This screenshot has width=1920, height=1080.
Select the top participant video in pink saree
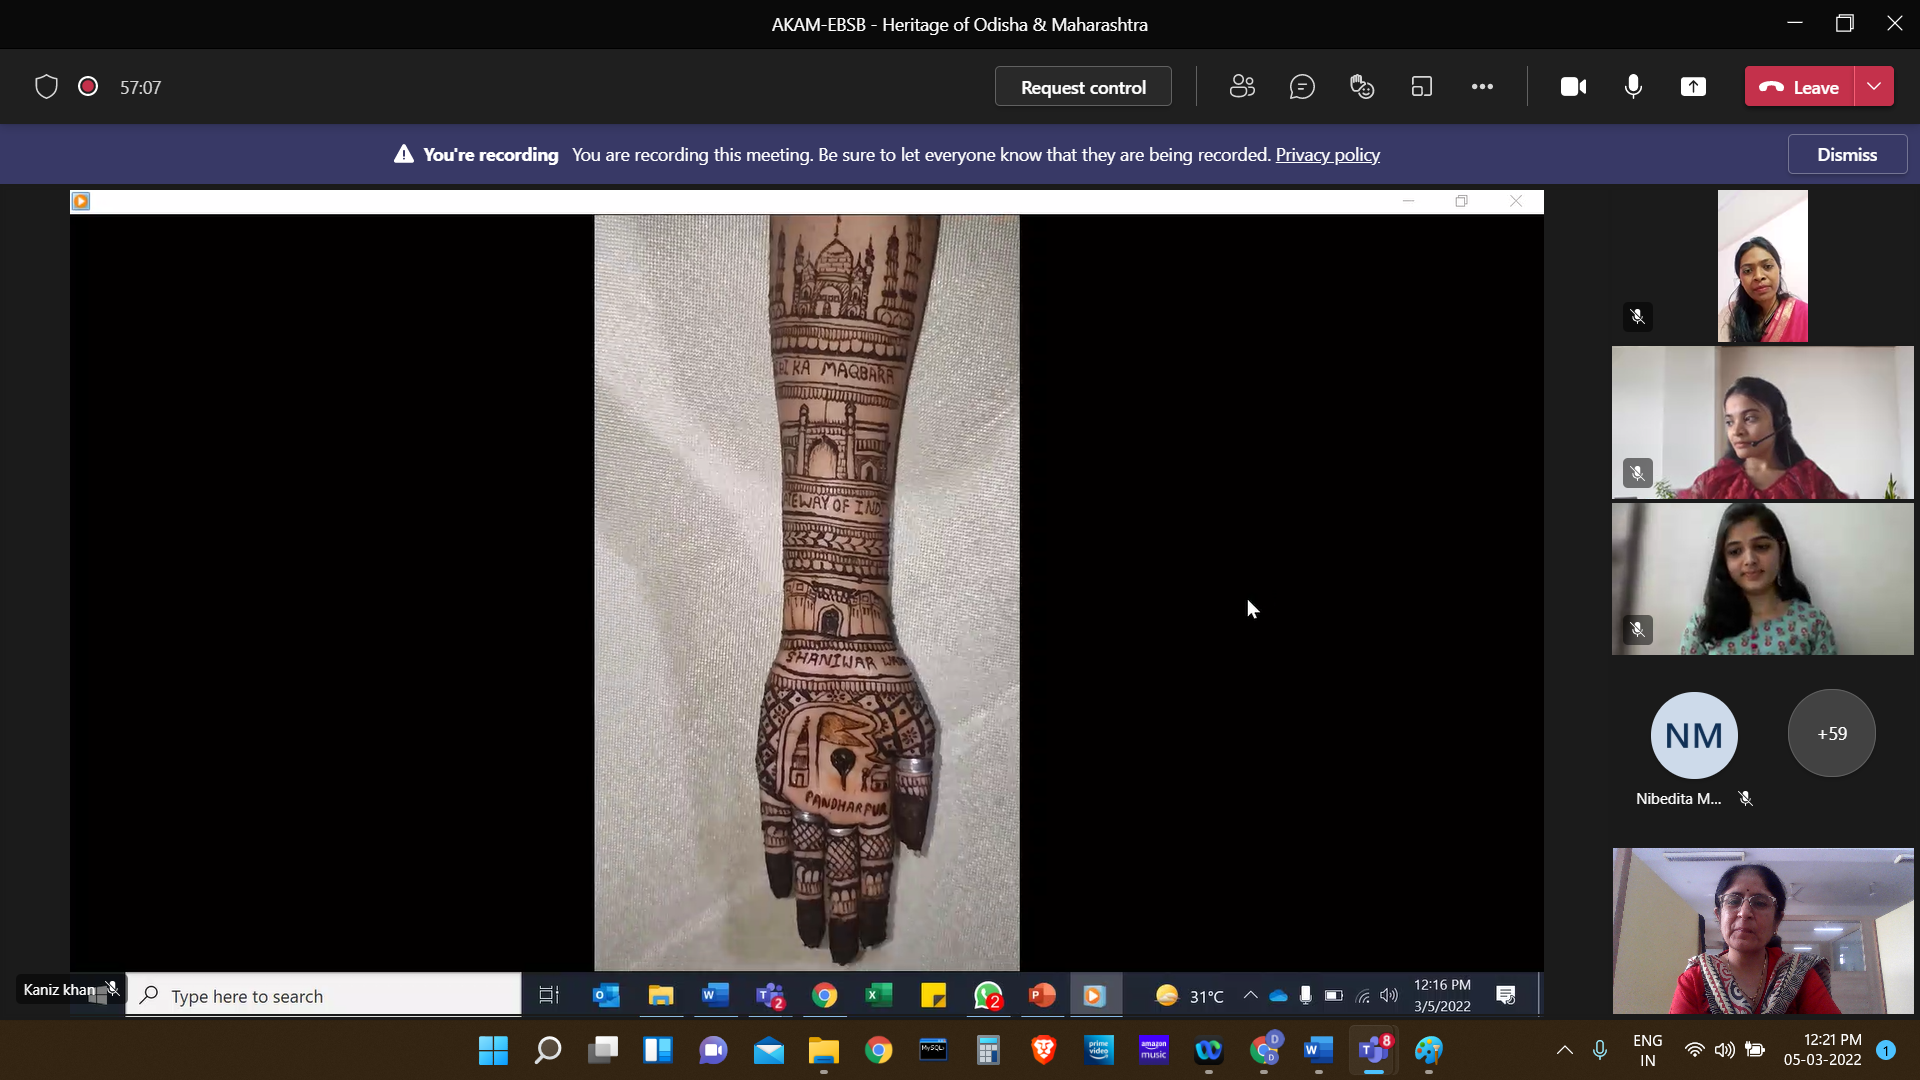[1762, 266]
